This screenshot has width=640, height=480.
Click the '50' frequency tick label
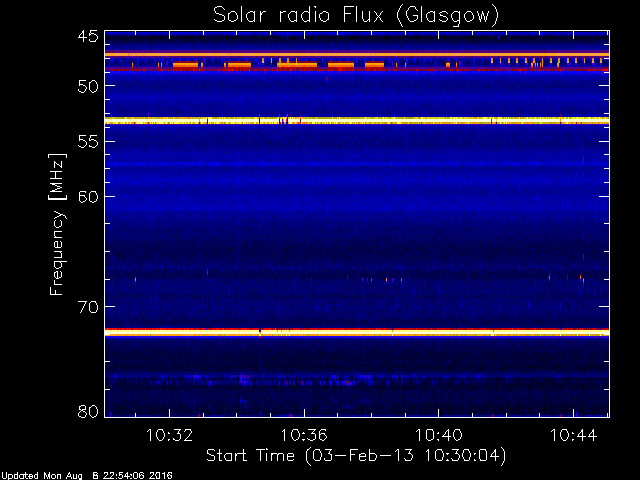[x=89, y=86]
